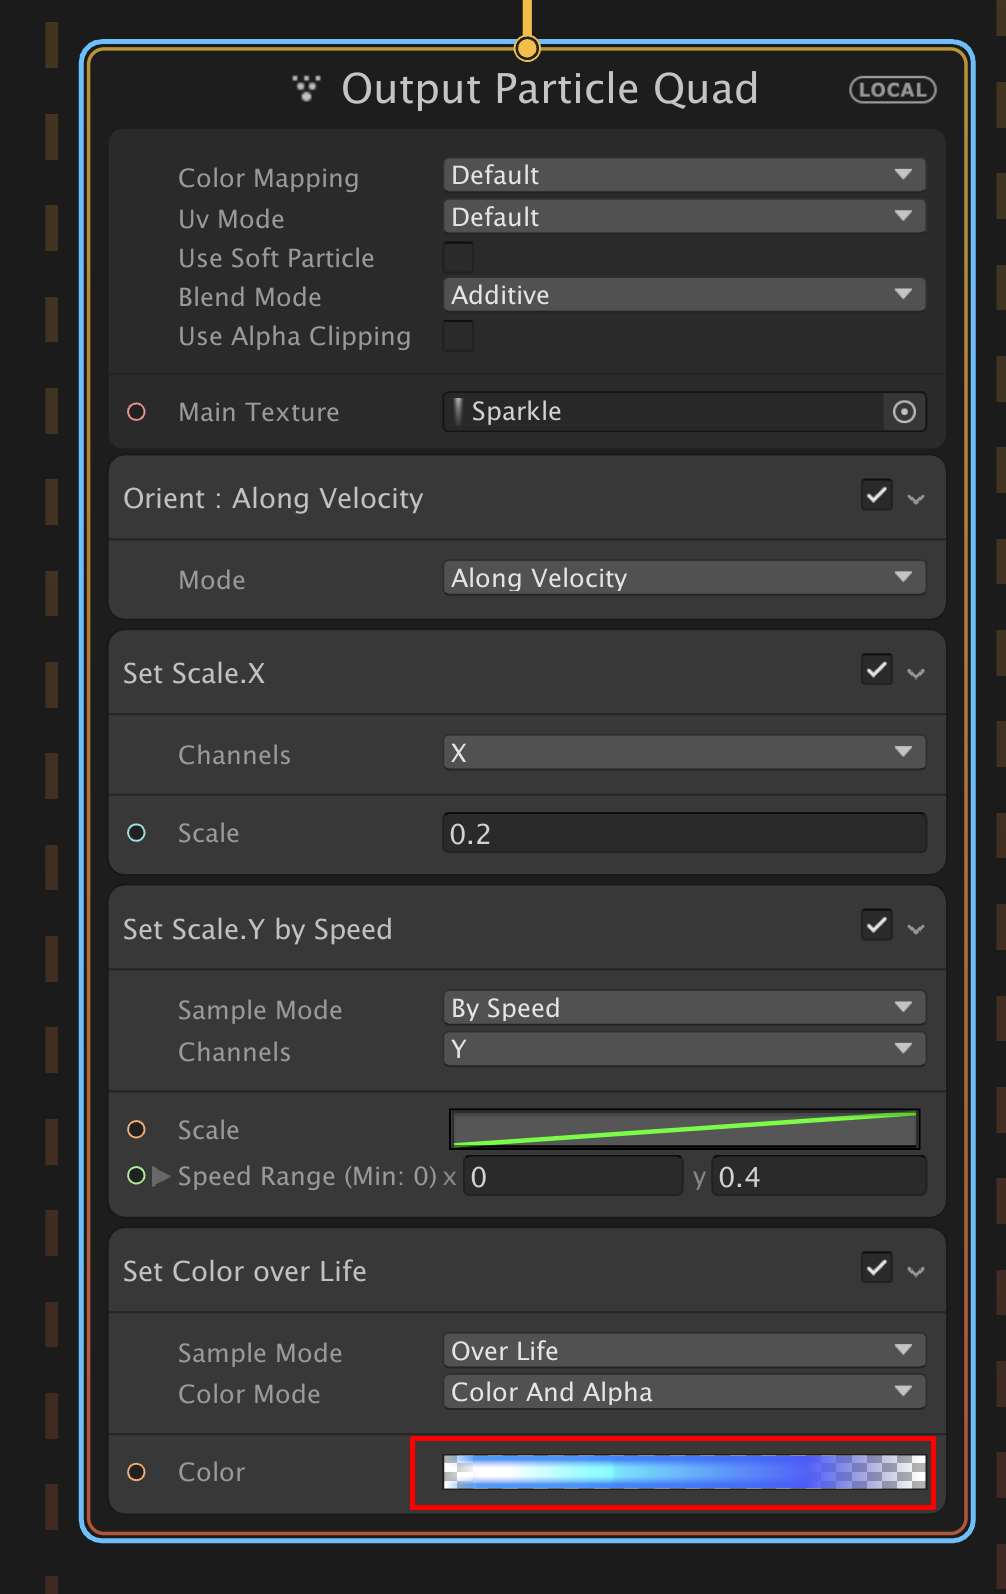Toggle the LOCAL space button

coord(892,90)
